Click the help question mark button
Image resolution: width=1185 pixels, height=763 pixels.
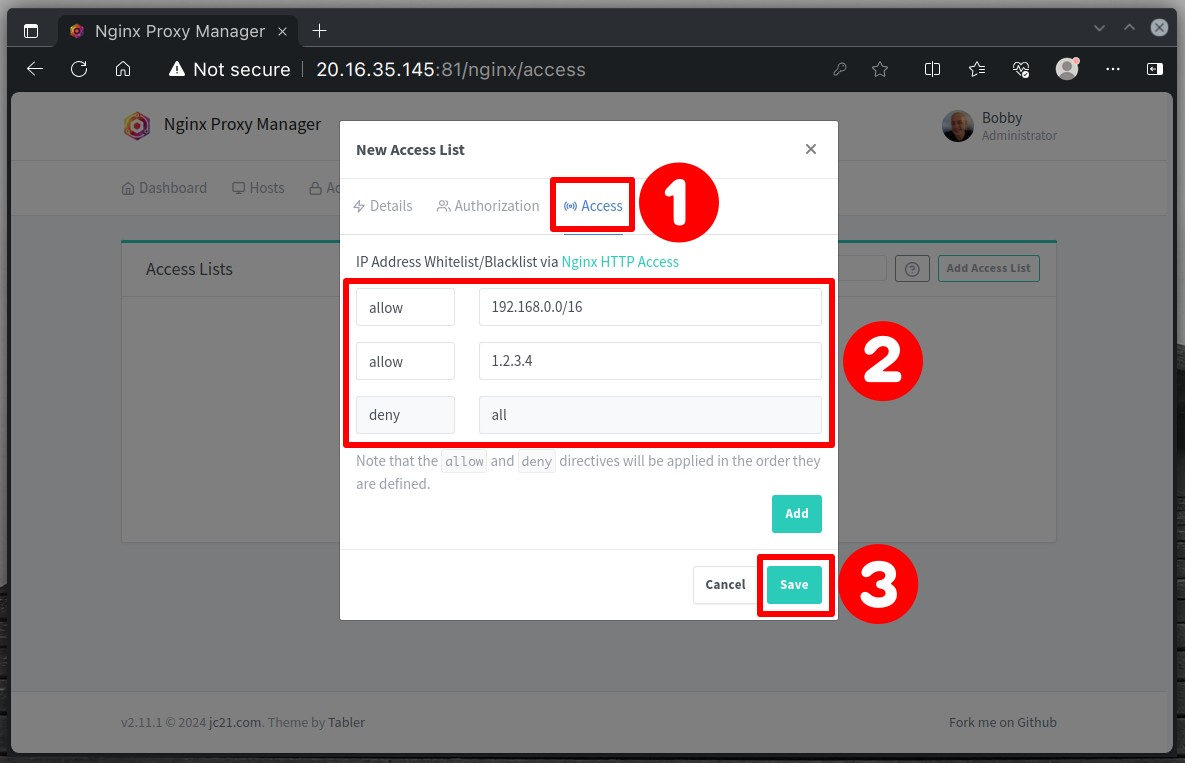pos(912,269)
